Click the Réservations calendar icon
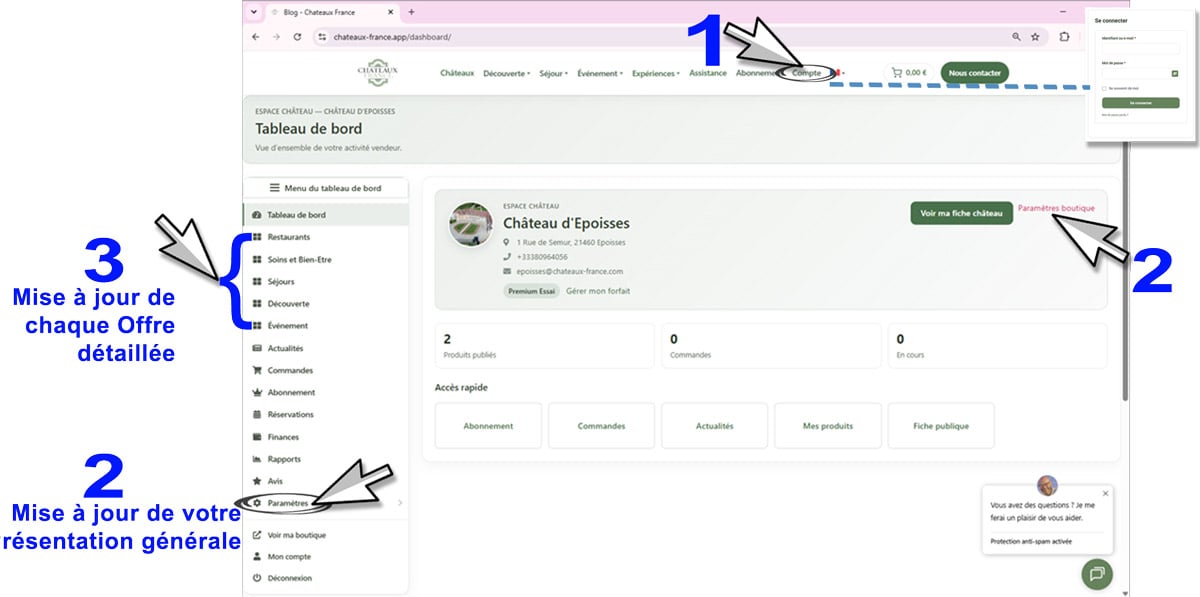 [257, 414]
